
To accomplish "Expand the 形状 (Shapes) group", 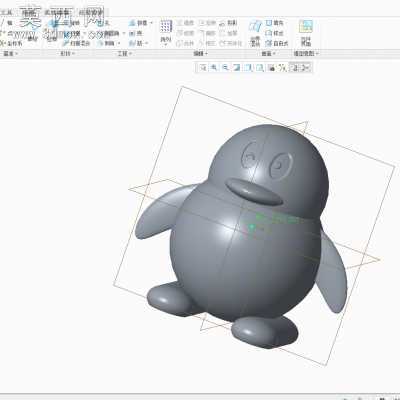I will (67, 53).
